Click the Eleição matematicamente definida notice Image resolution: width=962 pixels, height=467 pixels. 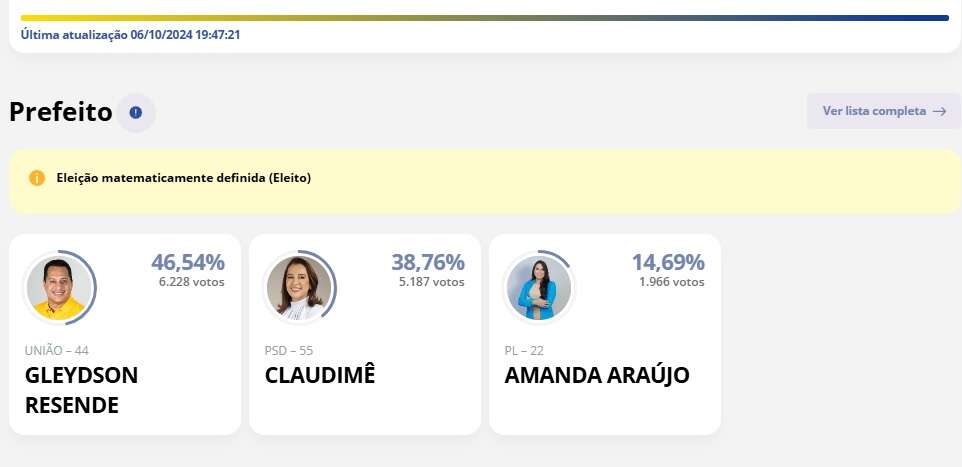click(x=183, y=178)
